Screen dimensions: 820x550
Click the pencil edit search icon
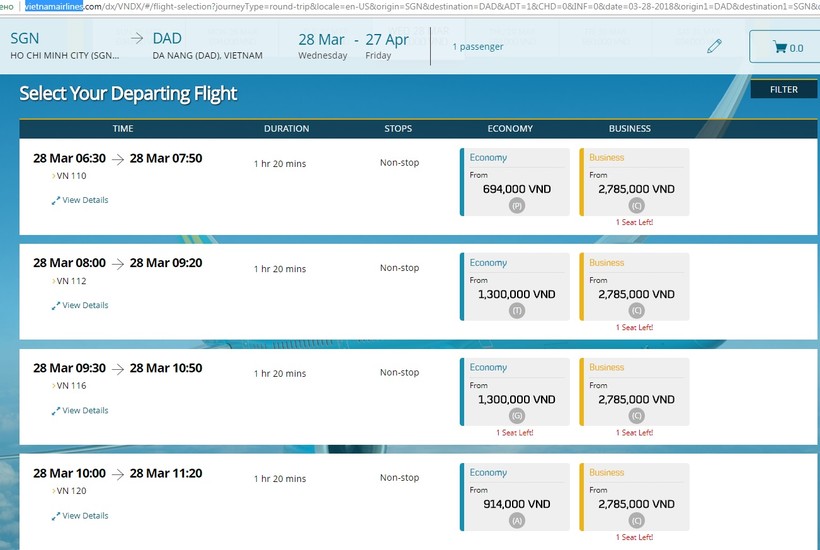714,46
